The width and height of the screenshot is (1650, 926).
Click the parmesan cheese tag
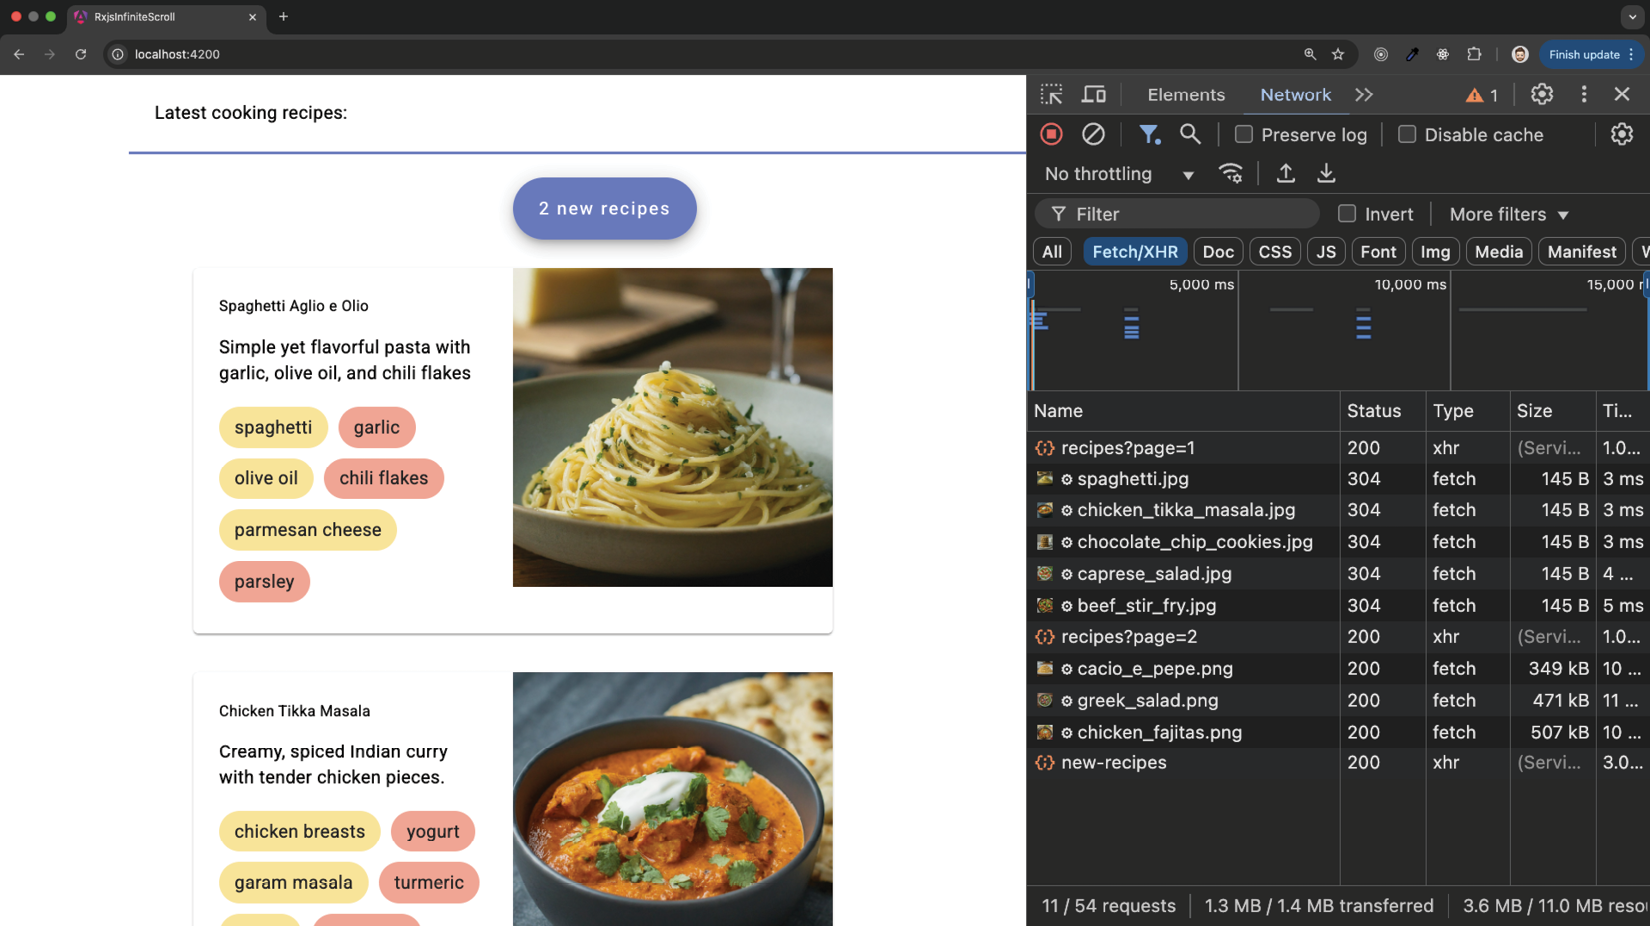click(x=307, y=530)
